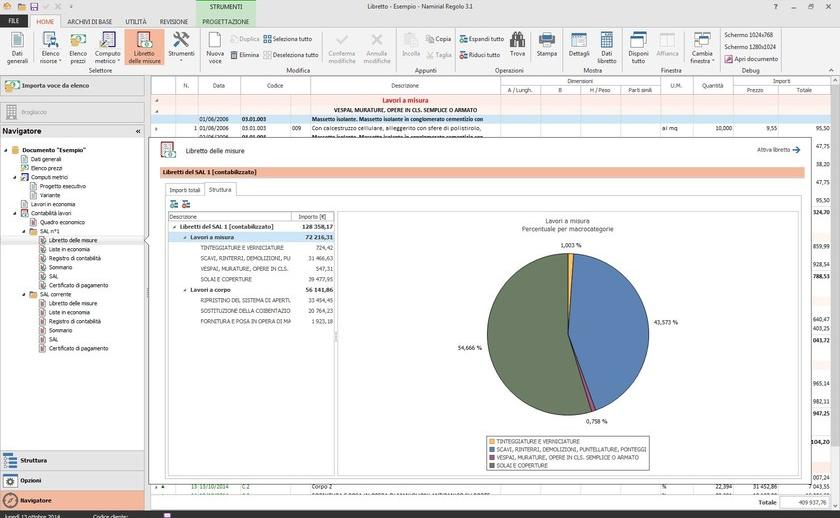Open the Strumenti dropdown in ribbon
840x518 pixels.
coord(181,47)
